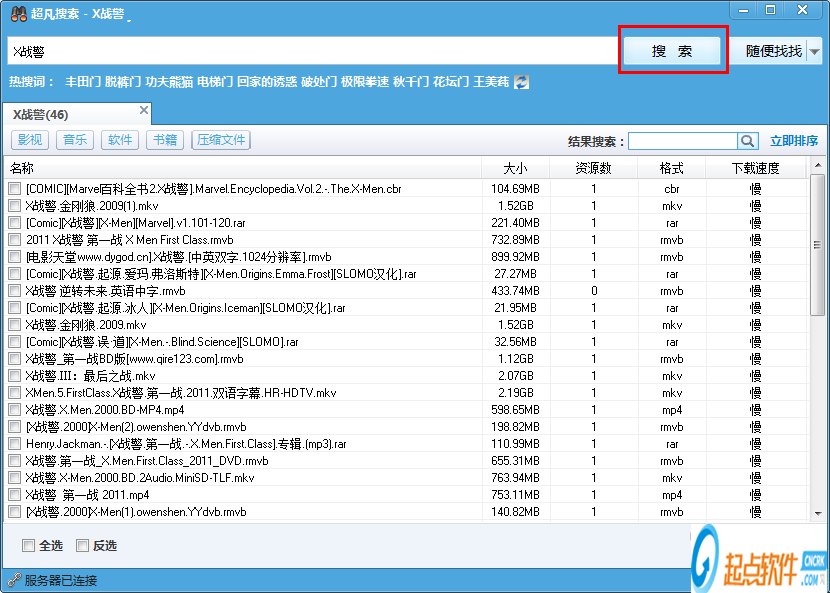Image resolution: width=830 pixels, height=593 pixels.
Task: Click the main search input field
Action: [312, 51]
